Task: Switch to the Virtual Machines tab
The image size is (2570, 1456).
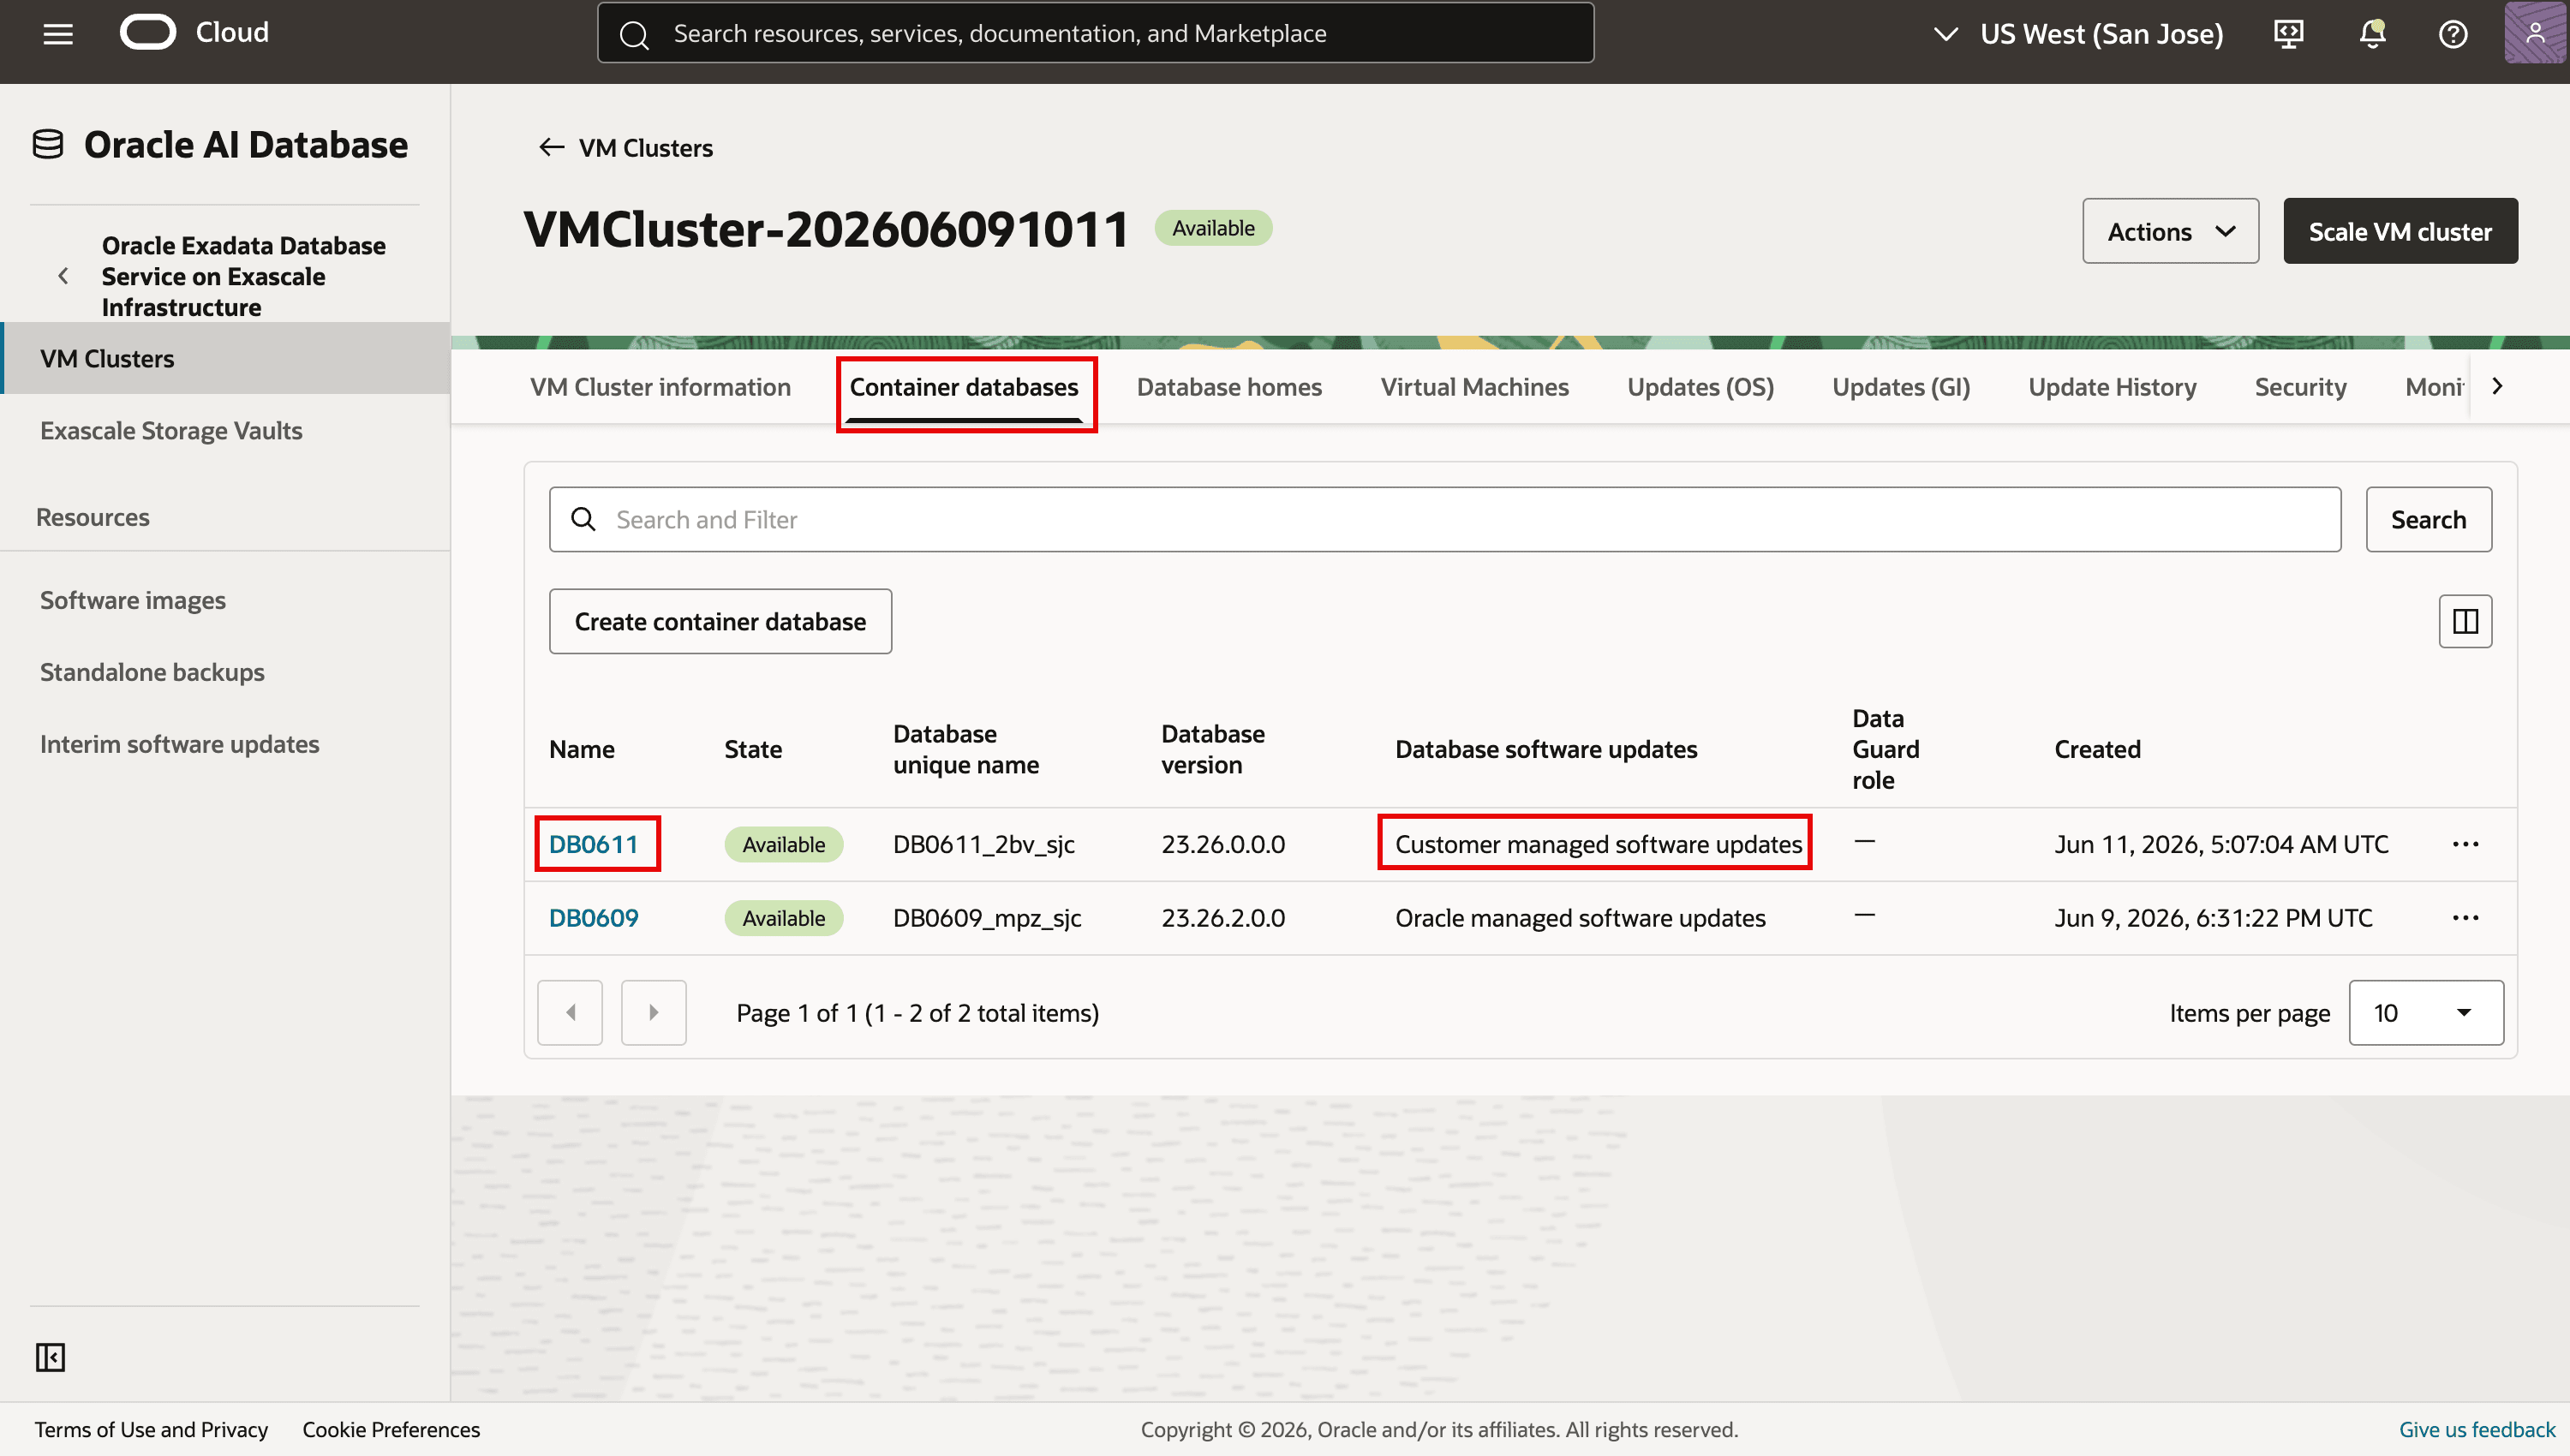Action: [x=1474, y=387]
